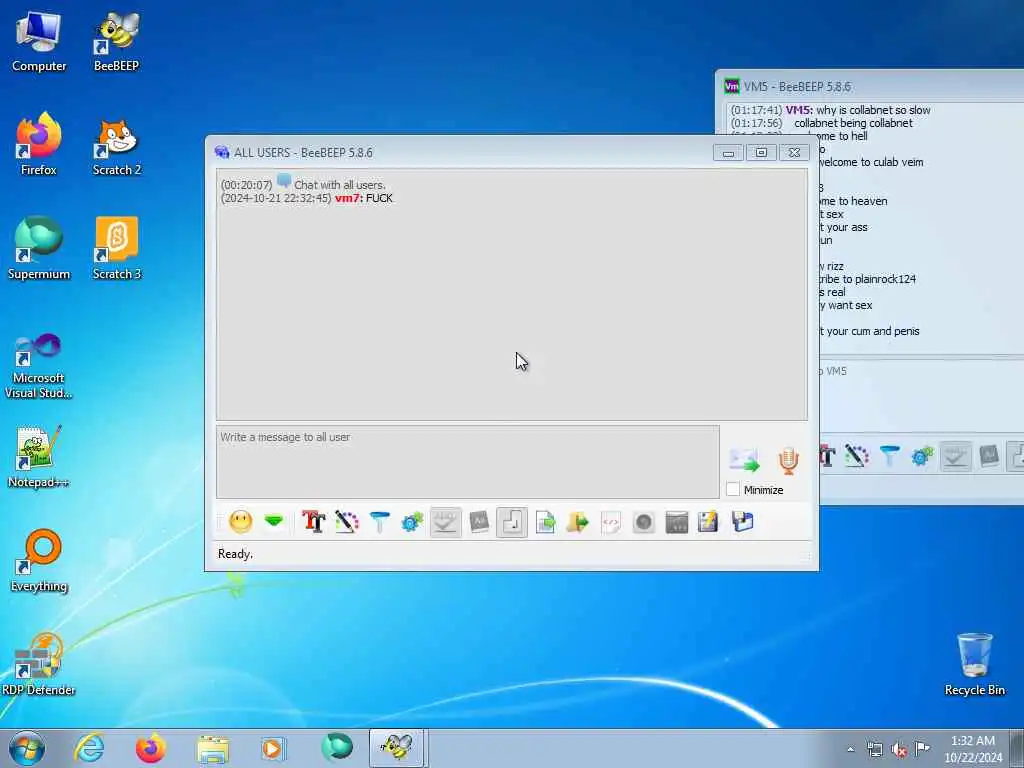Click the network tray icon
This screenshot has width=1024, height=768.
[x=874, y=749]
